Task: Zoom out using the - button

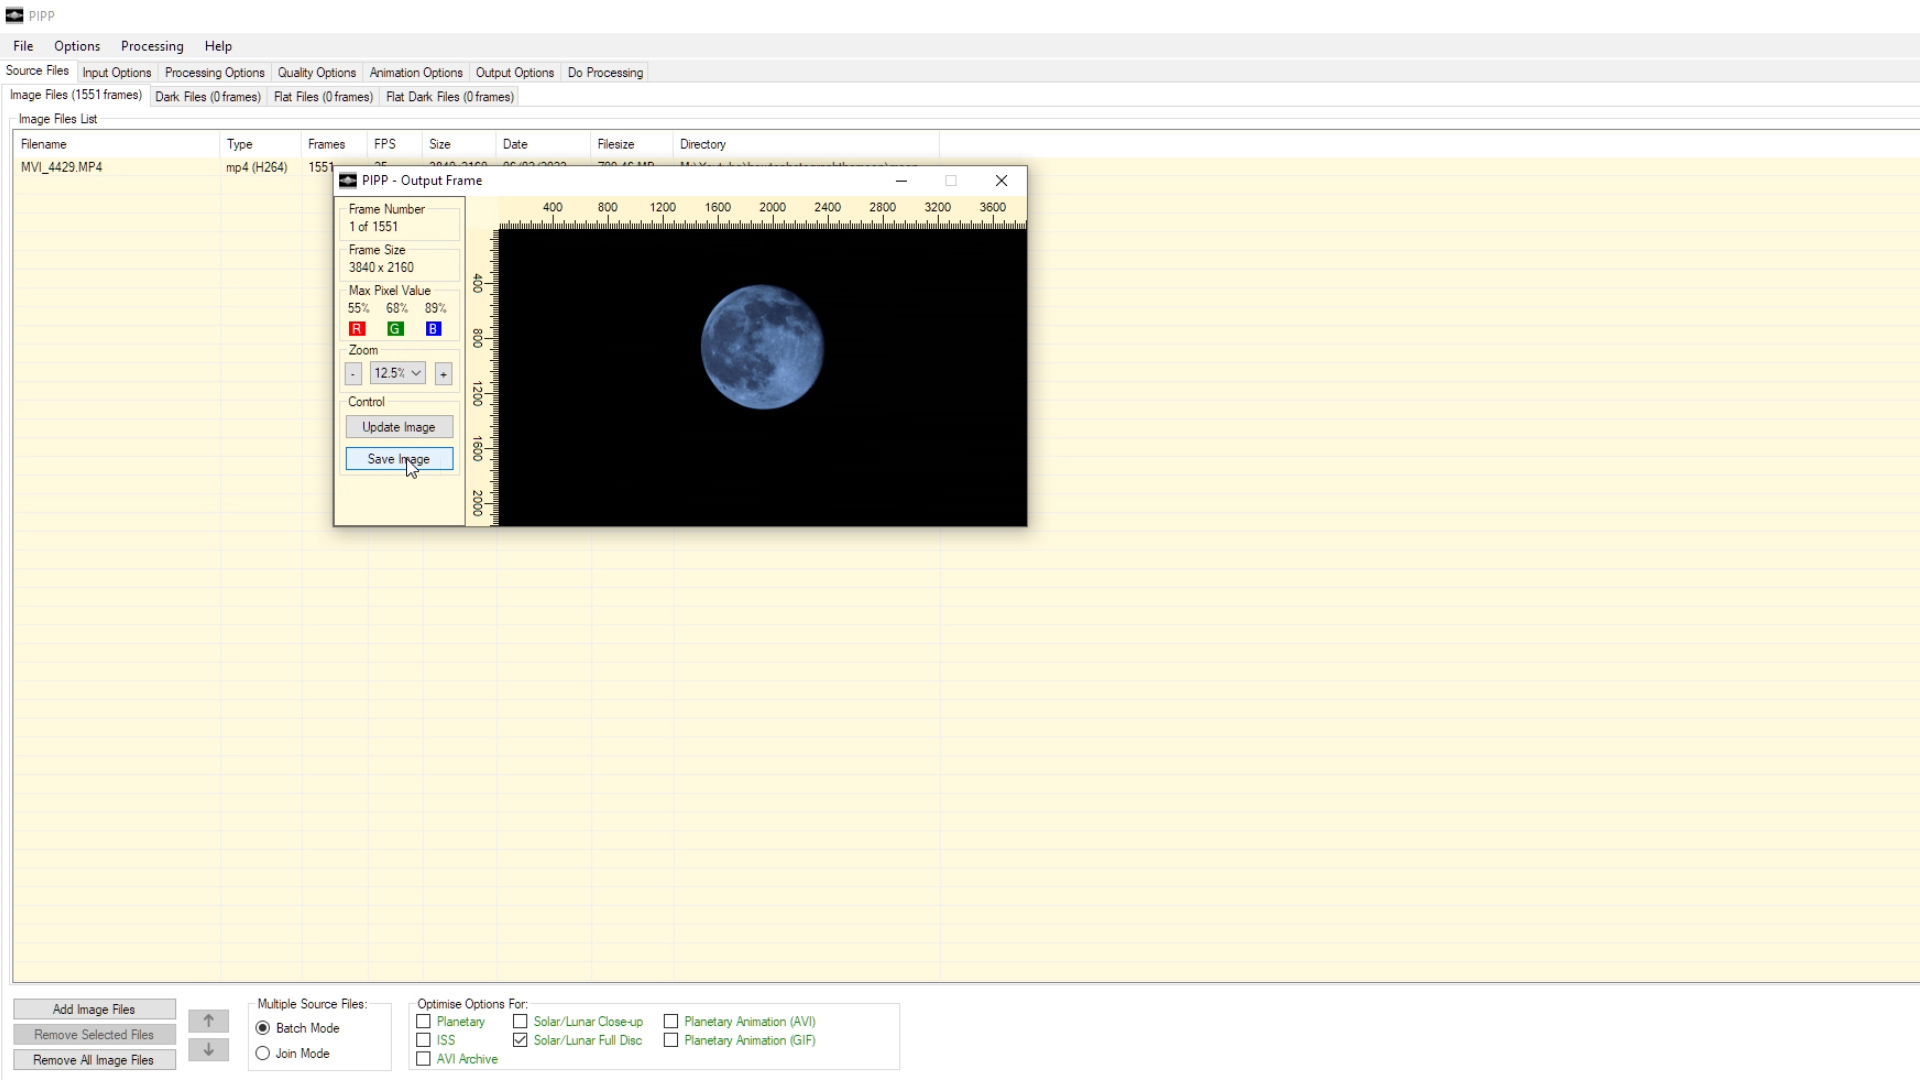Action: pos(352,373)
